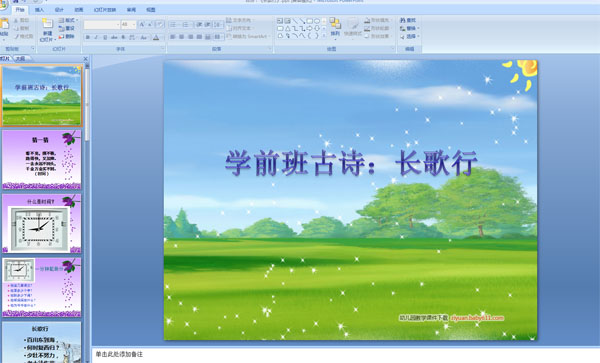600x363 pixels.
Task: Open the font name dropdown
Action: (x=102, y=24)
